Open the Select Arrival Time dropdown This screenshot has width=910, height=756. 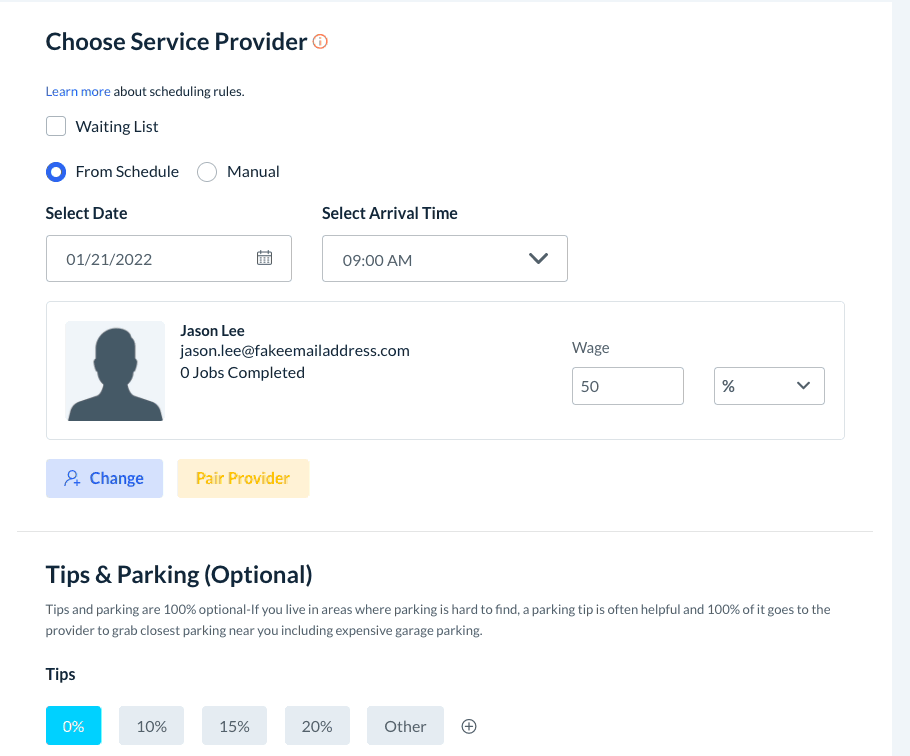click(444, 259)
